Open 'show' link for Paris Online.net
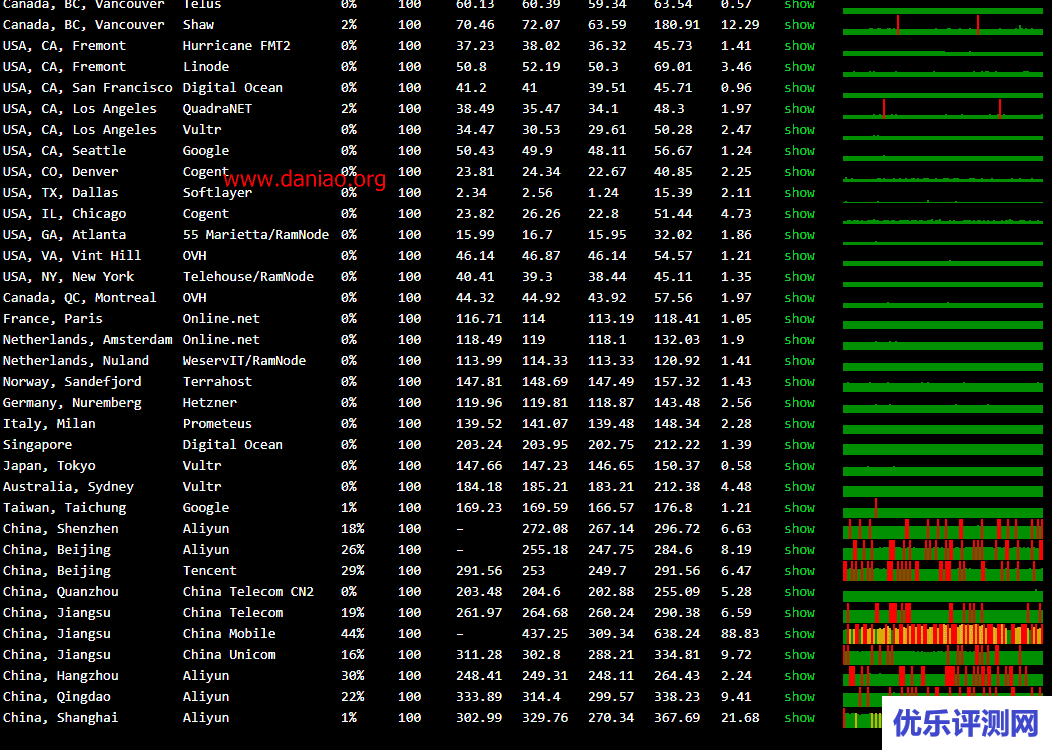Viewport: 1052px width, 750px height. coord(800,319)
